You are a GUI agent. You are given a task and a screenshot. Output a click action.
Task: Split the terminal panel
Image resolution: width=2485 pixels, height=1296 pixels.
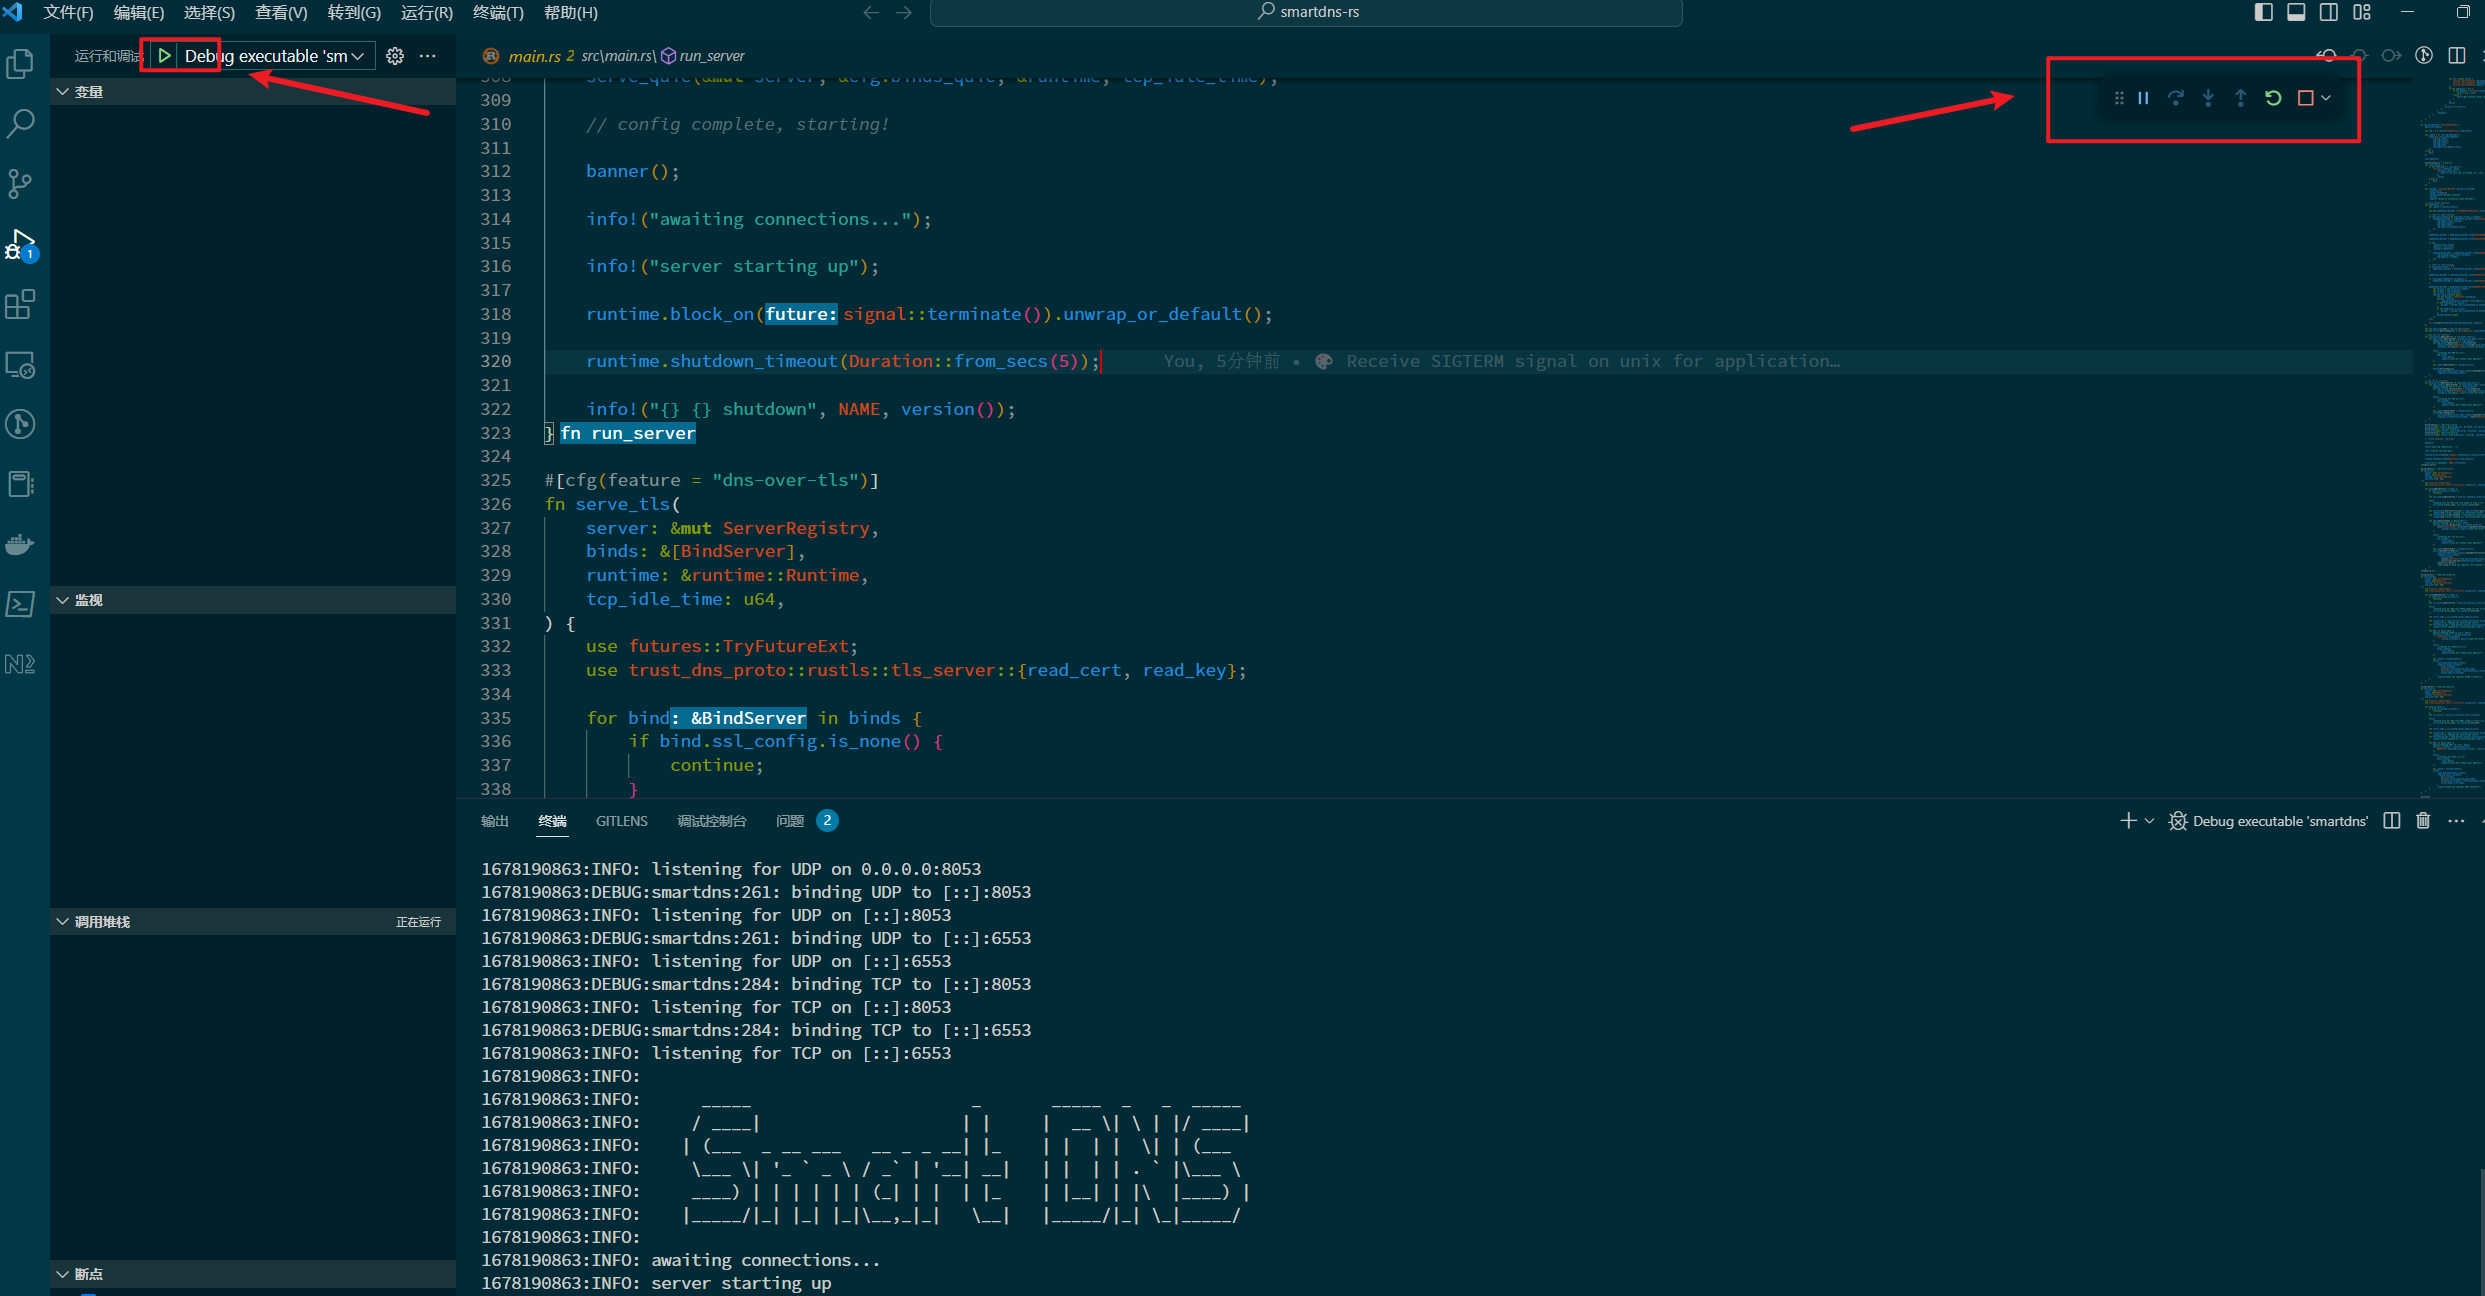click(2391, 820)
